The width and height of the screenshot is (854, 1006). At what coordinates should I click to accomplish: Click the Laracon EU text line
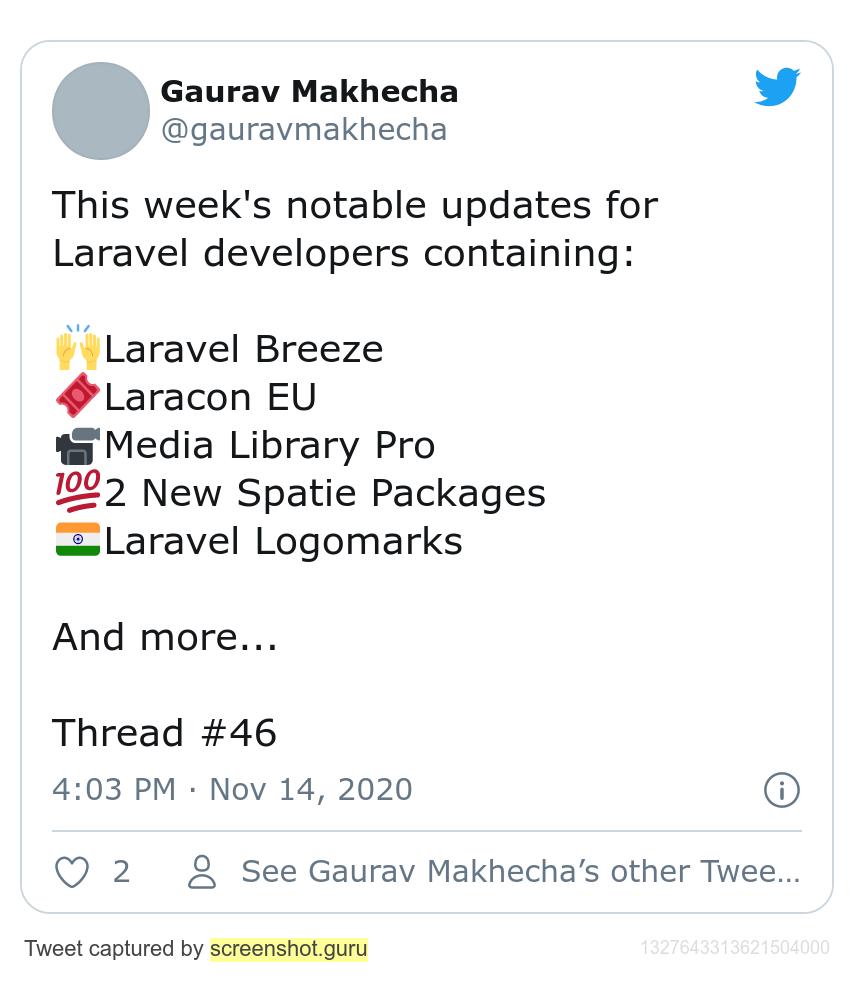186,396
